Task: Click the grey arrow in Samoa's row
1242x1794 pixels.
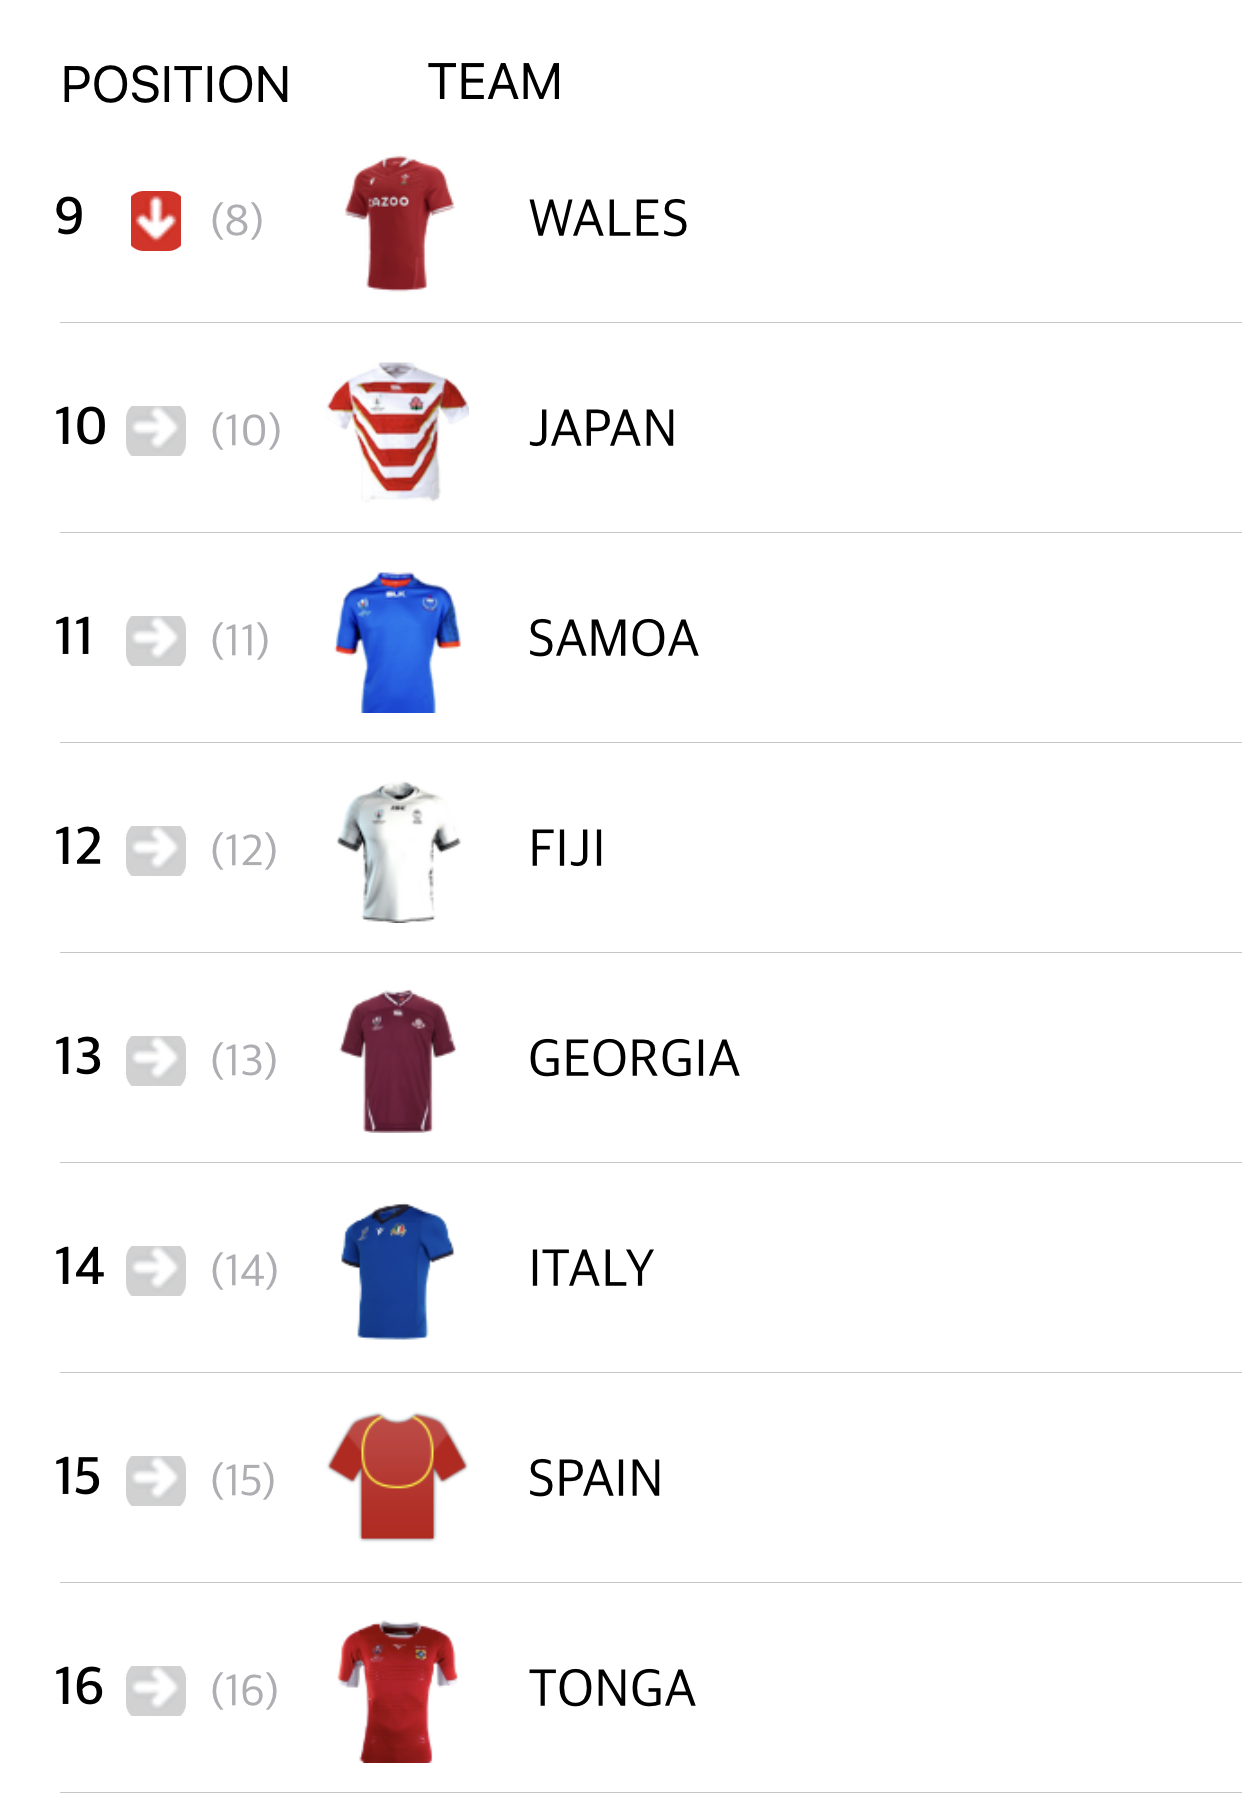Action: [x=156, y=640]
